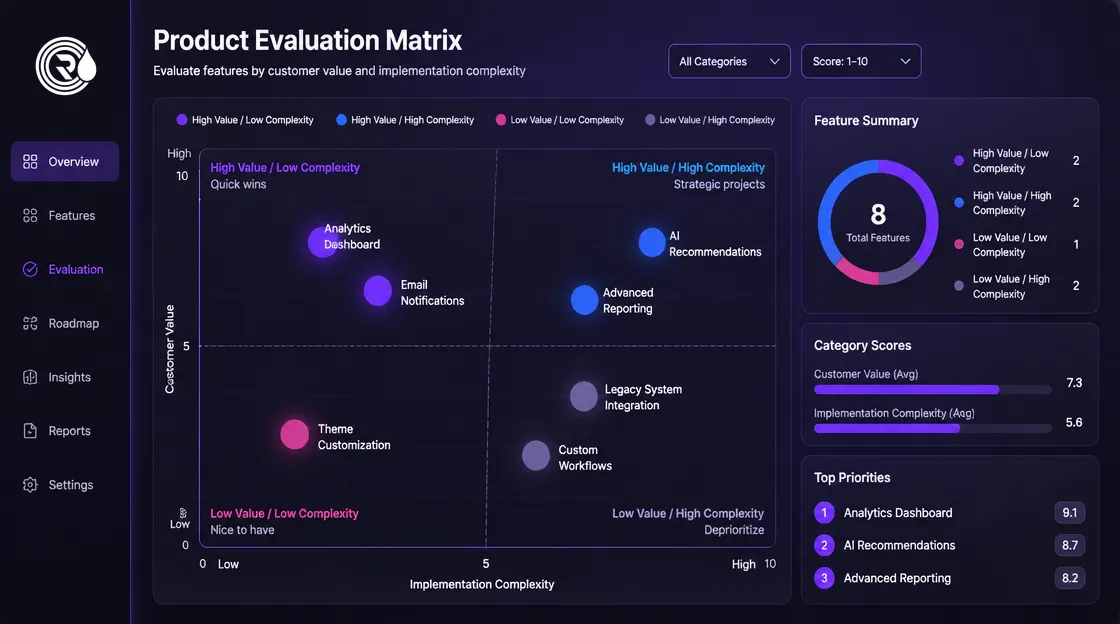Viewport: 1120px width, 624px height.
Task: Click the Evaluation checkmark icon
Action: pos(30,269)
